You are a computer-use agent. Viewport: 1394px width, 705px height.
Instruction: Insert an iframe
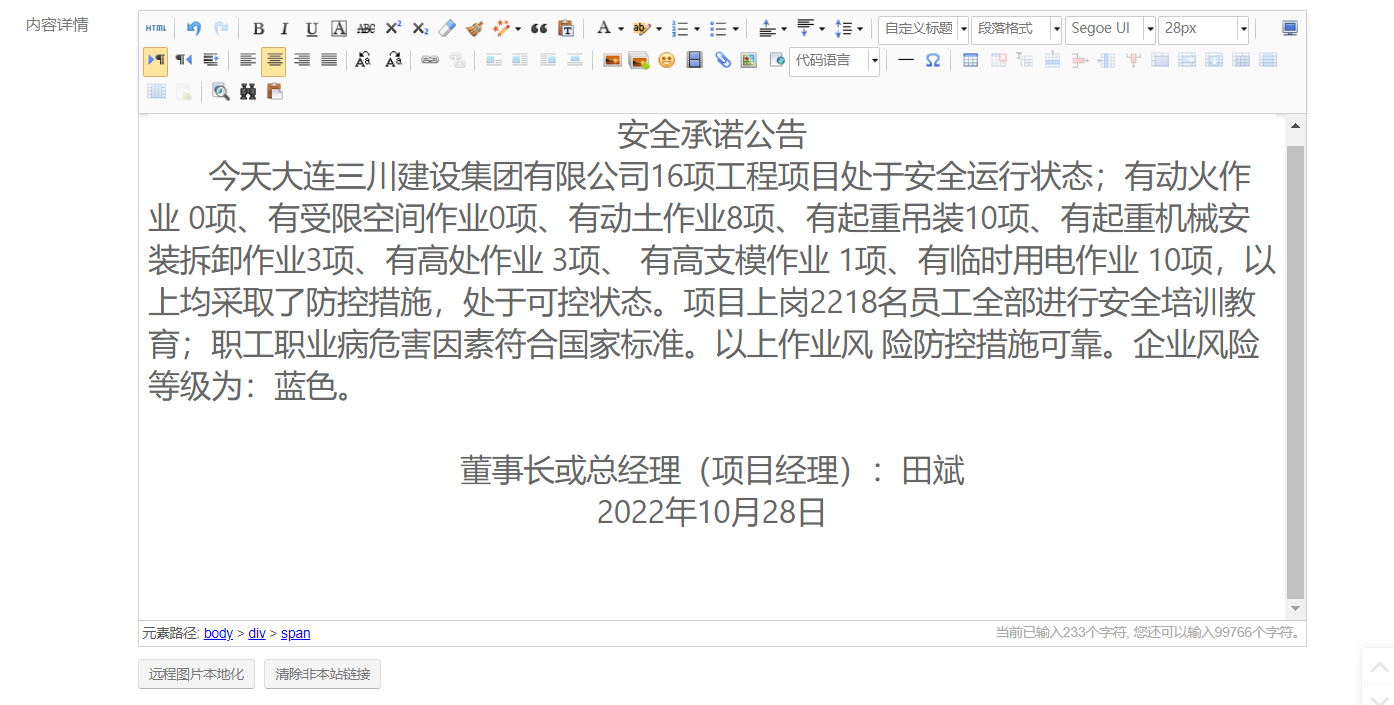[x=777, y=60]
